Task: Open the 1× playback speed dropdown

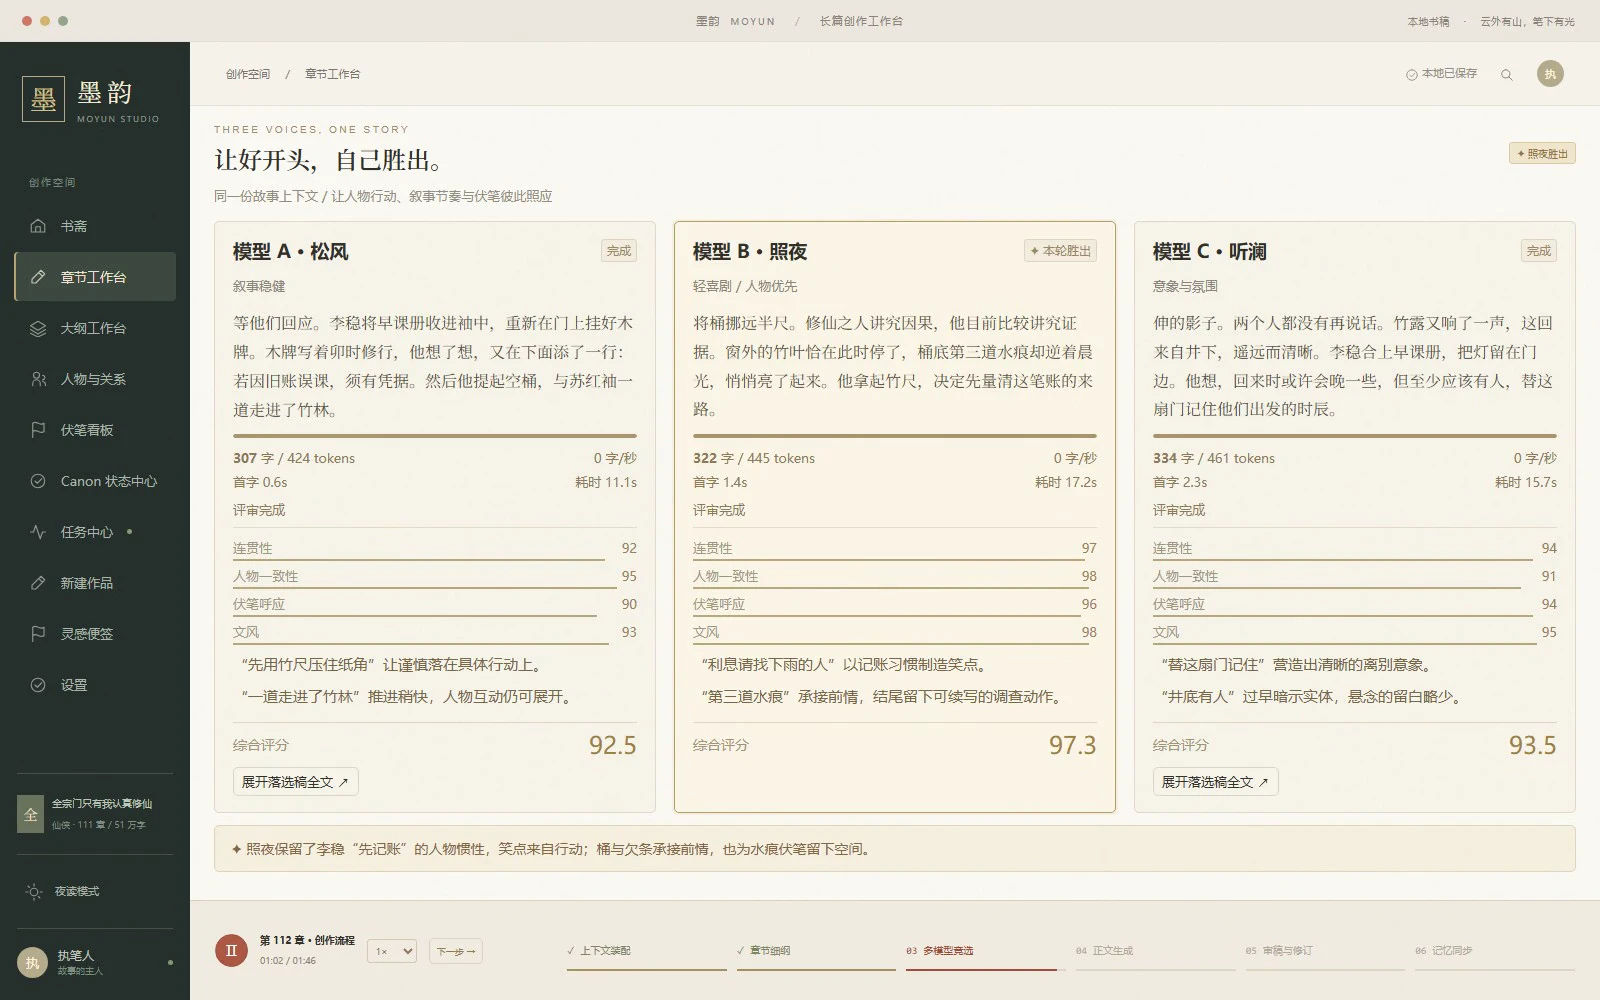Action: pyautogui.click(x=391, y=951)
